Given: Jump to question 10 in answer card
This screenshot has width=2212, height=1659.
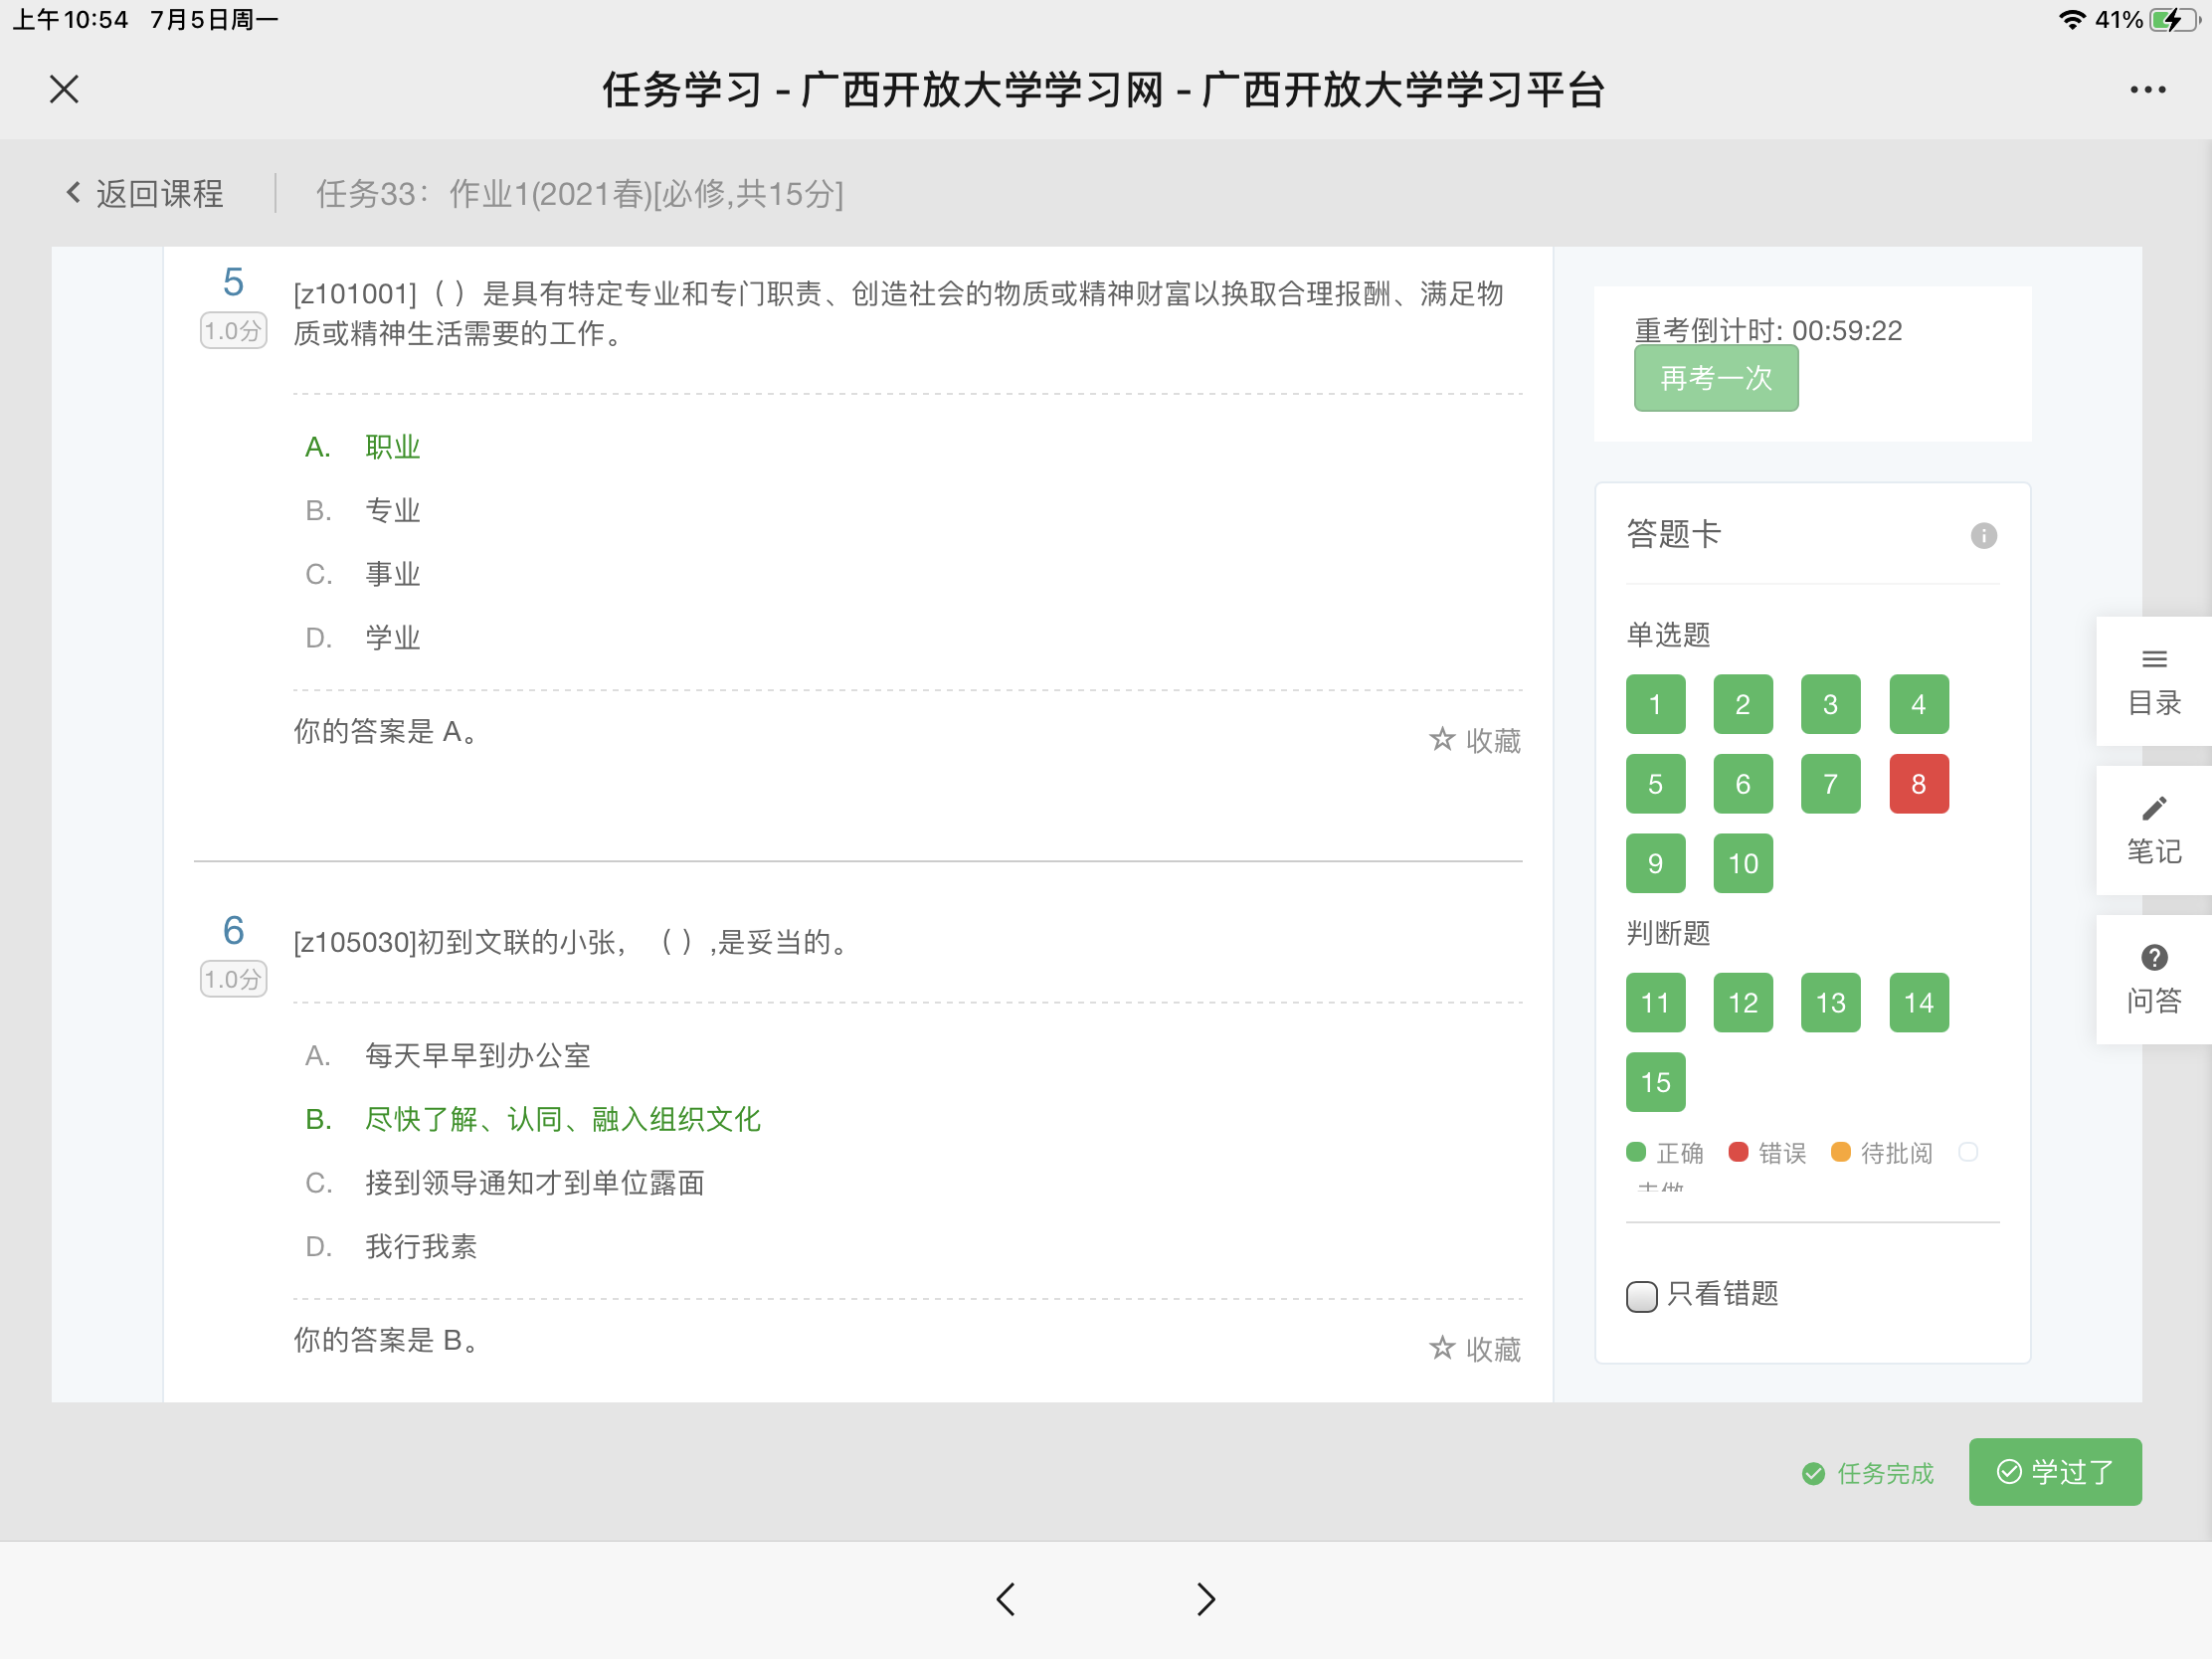Looking at the screenshot, I should click(1742, 863).
